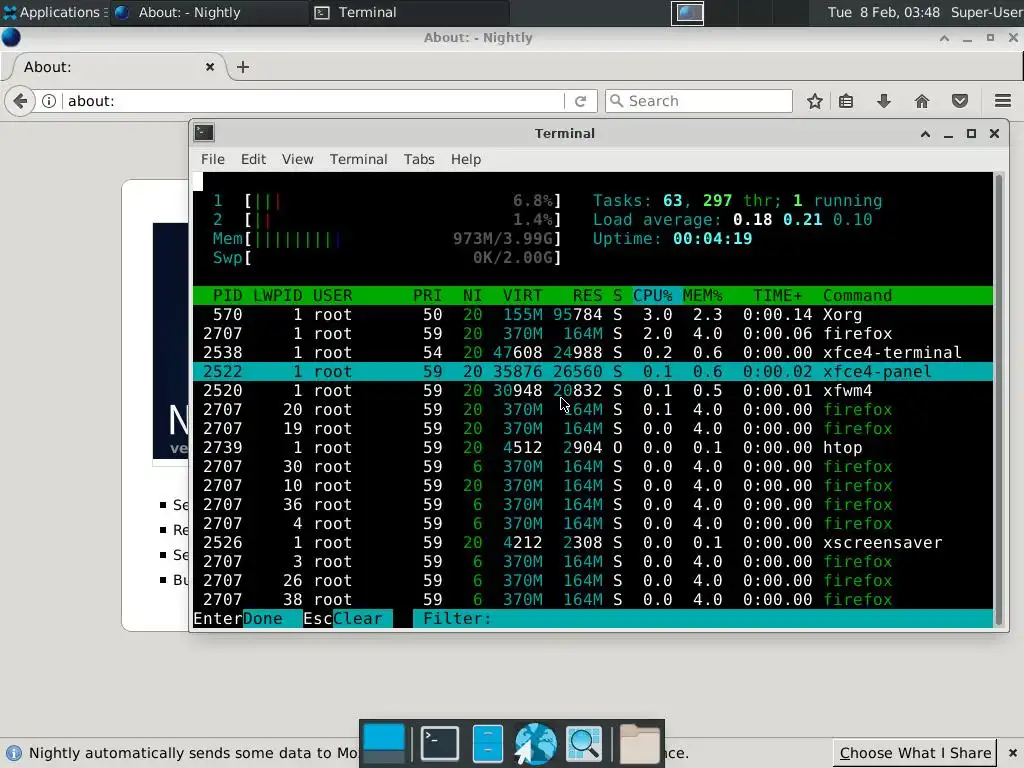Click Clear in htop filter bar

click(357, 618)
